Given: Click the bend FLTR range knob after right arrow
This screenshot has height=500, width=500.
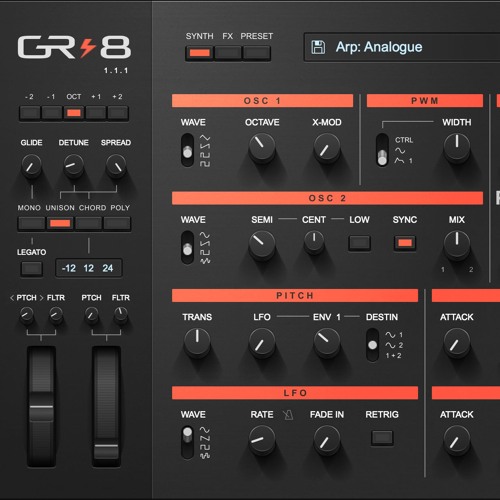Looking at the screenshot, I should coord(56,315).
